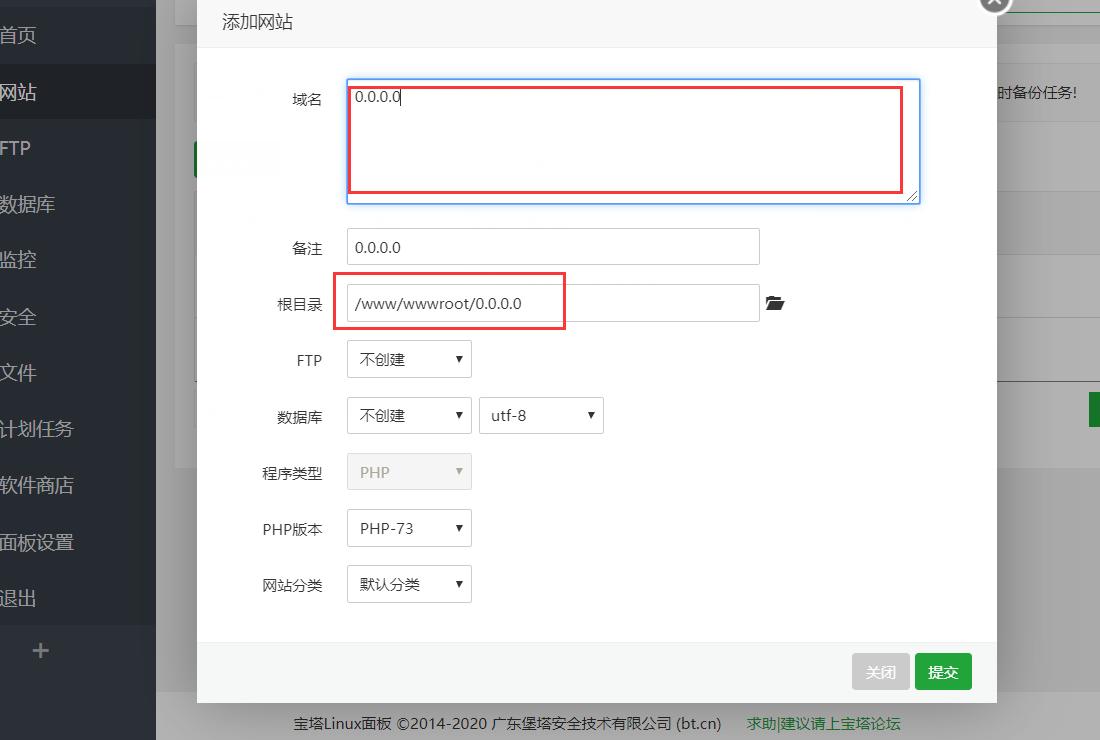Screen dimensions: 1100x740
Task: Click the 关闭 button
Action: pos(880,671)
